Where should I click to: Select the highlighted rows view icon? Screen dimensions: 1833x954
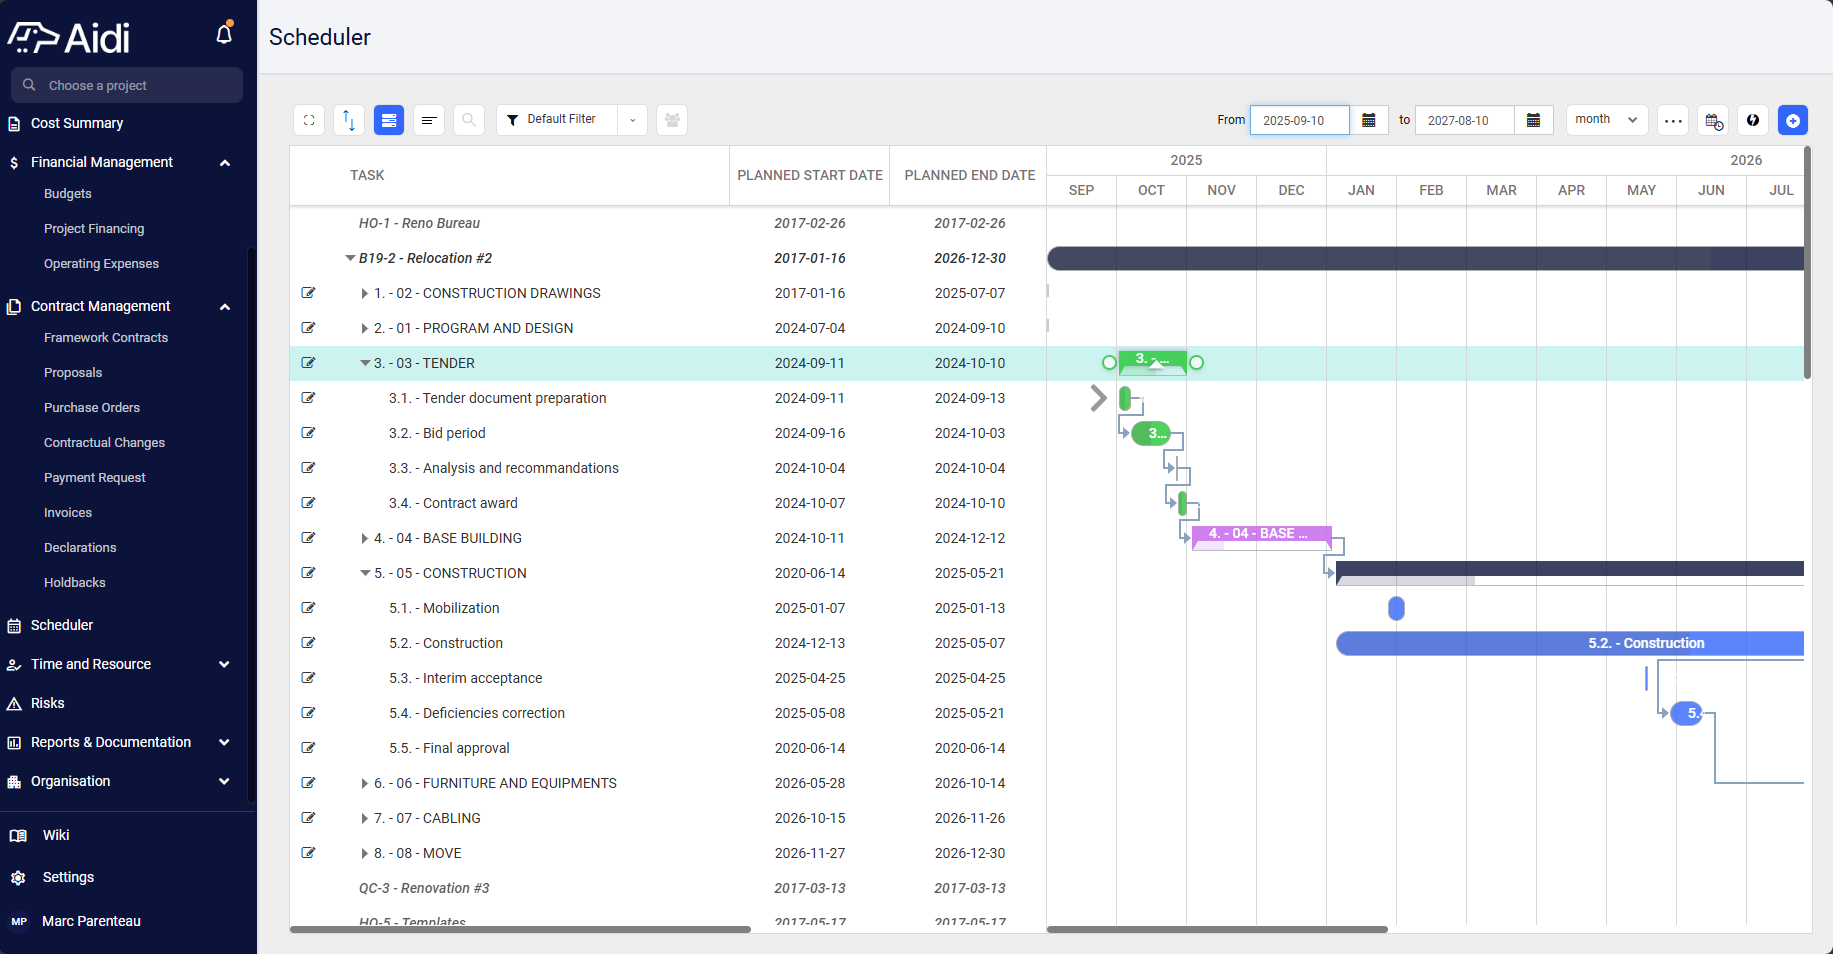[x=389, y=120]
